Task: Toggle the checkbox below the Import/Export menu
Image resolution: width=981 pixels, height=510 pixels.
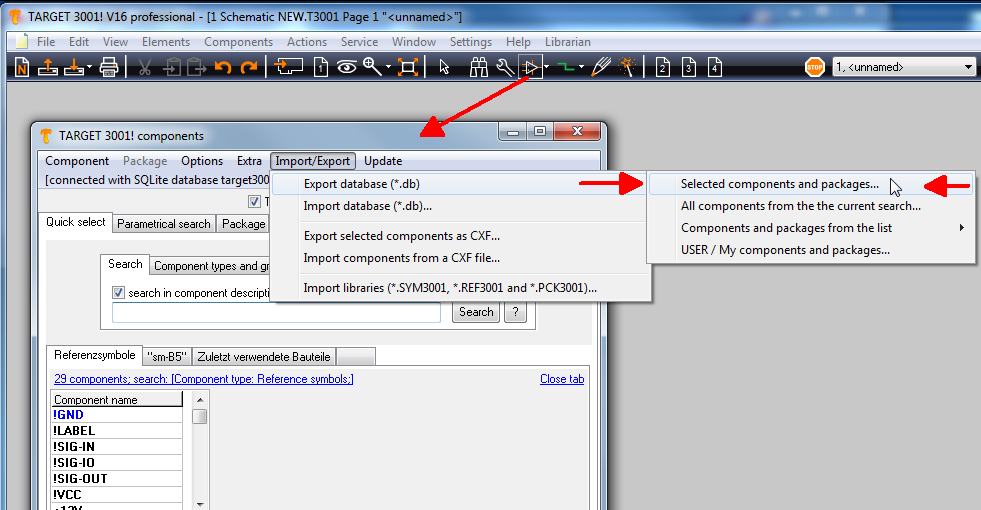Action: (254, 202)
